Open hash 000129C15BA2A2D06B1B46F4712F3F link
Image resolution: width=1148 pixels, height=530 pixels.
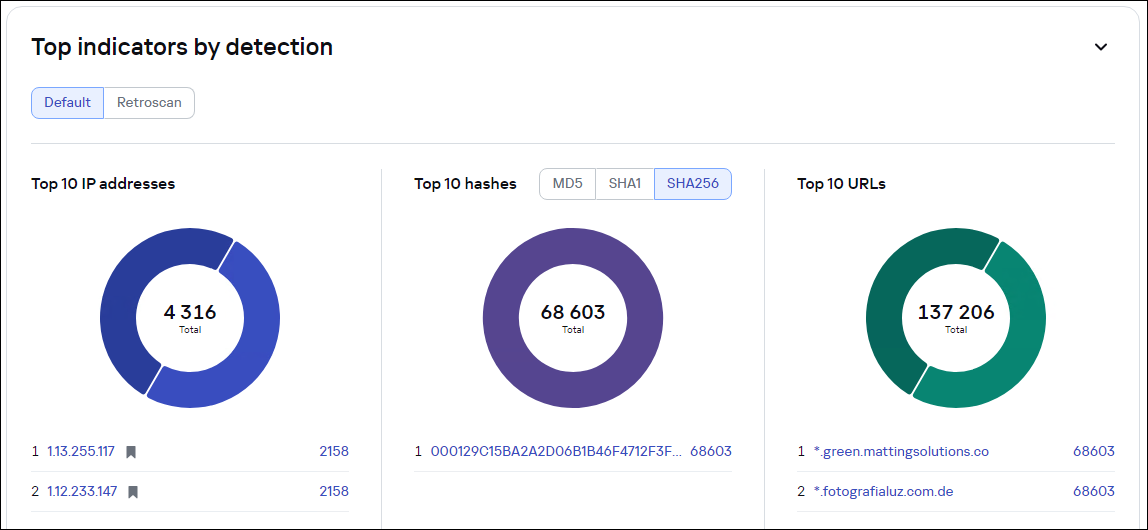click(556, 452)
